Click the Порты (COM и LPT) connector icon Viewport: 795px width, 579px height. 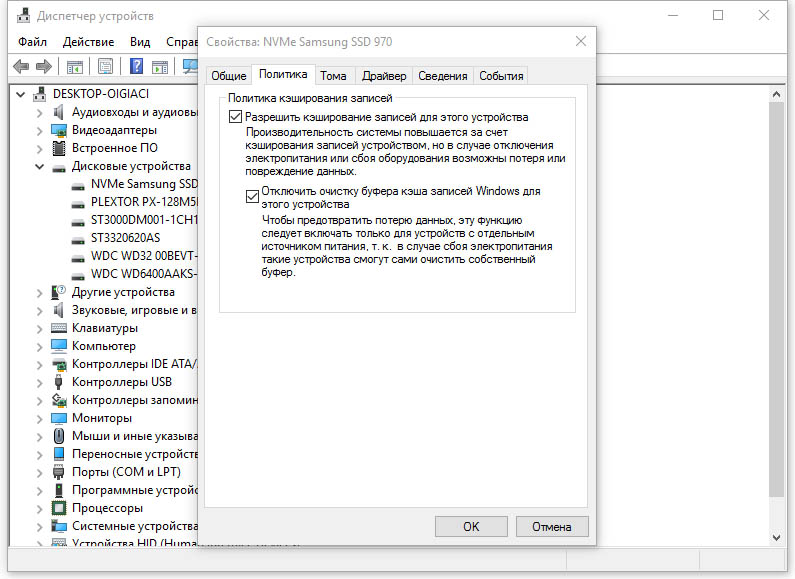pyautogui.click(x=60, y=472)
